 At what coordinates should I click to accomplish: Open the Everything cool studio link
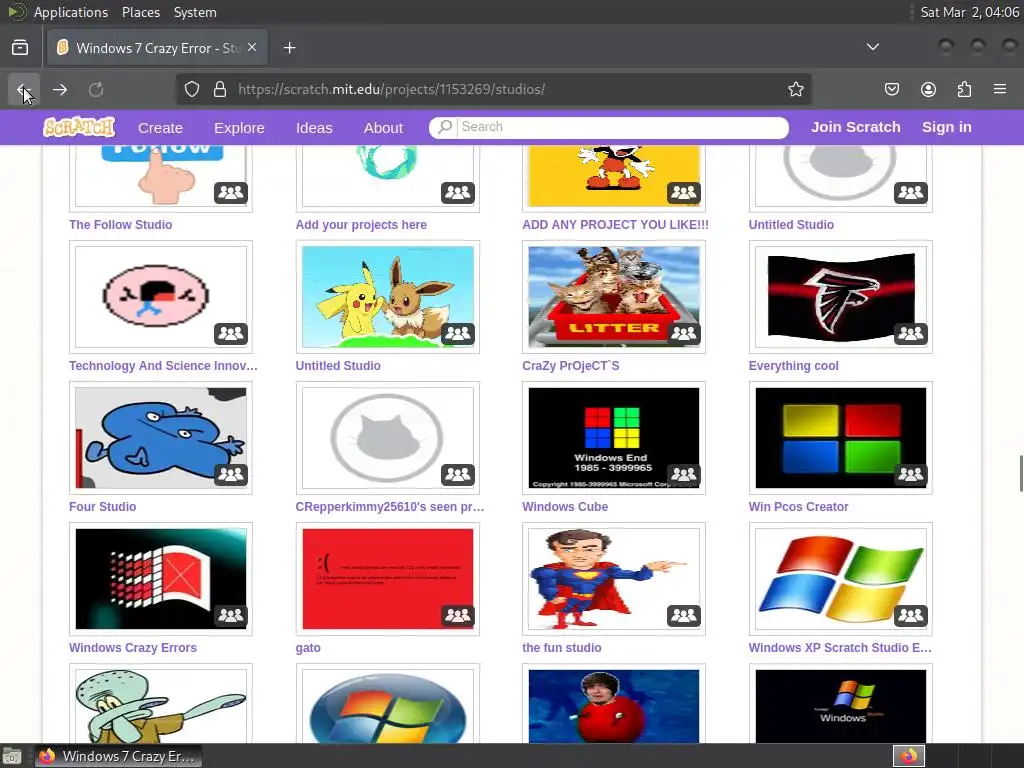click(x=793, y=366)
